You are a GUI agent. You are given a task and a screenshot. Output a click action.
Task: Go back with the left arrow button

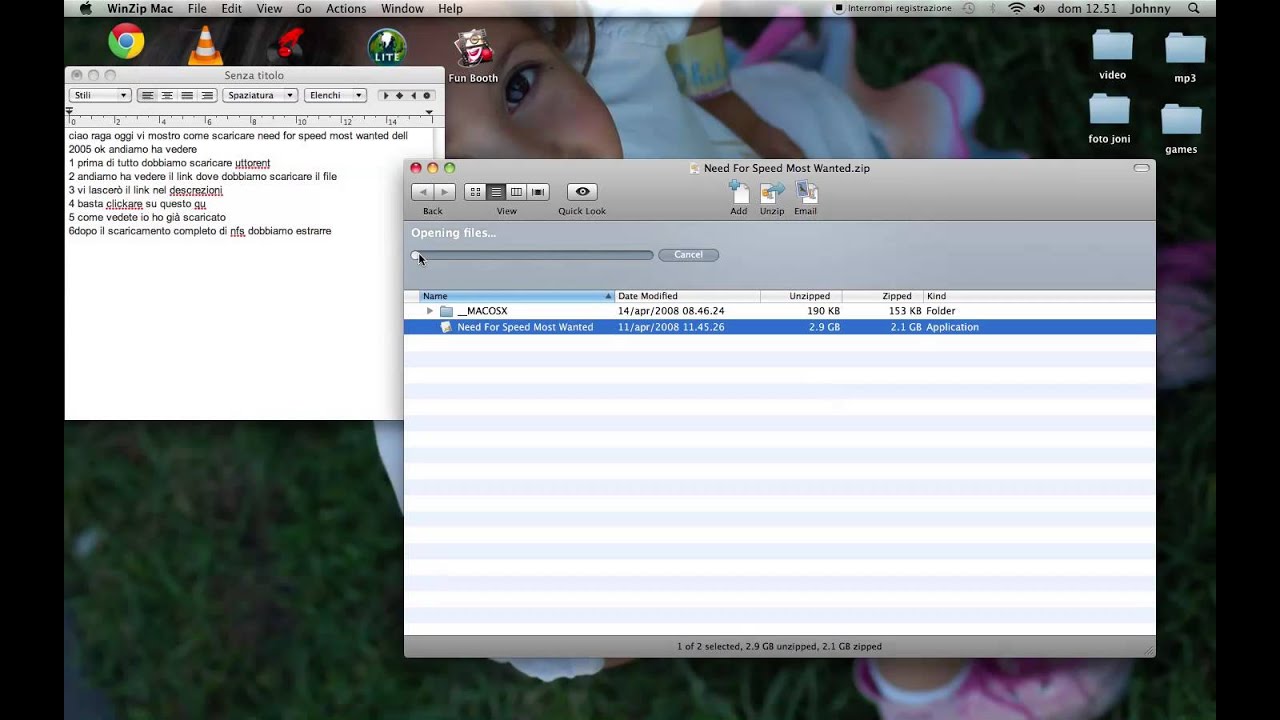click(422, 192)
